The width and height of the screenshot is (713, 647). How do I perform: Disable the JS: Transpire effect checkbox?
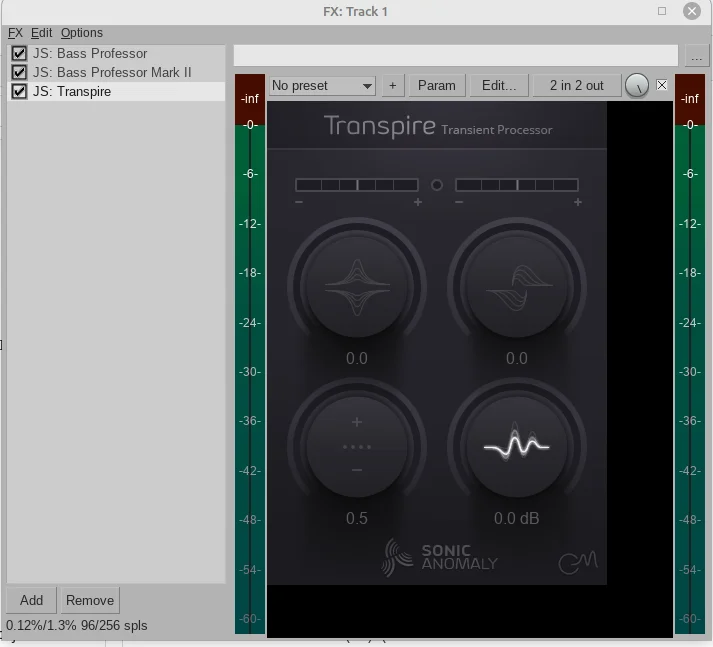19,91
